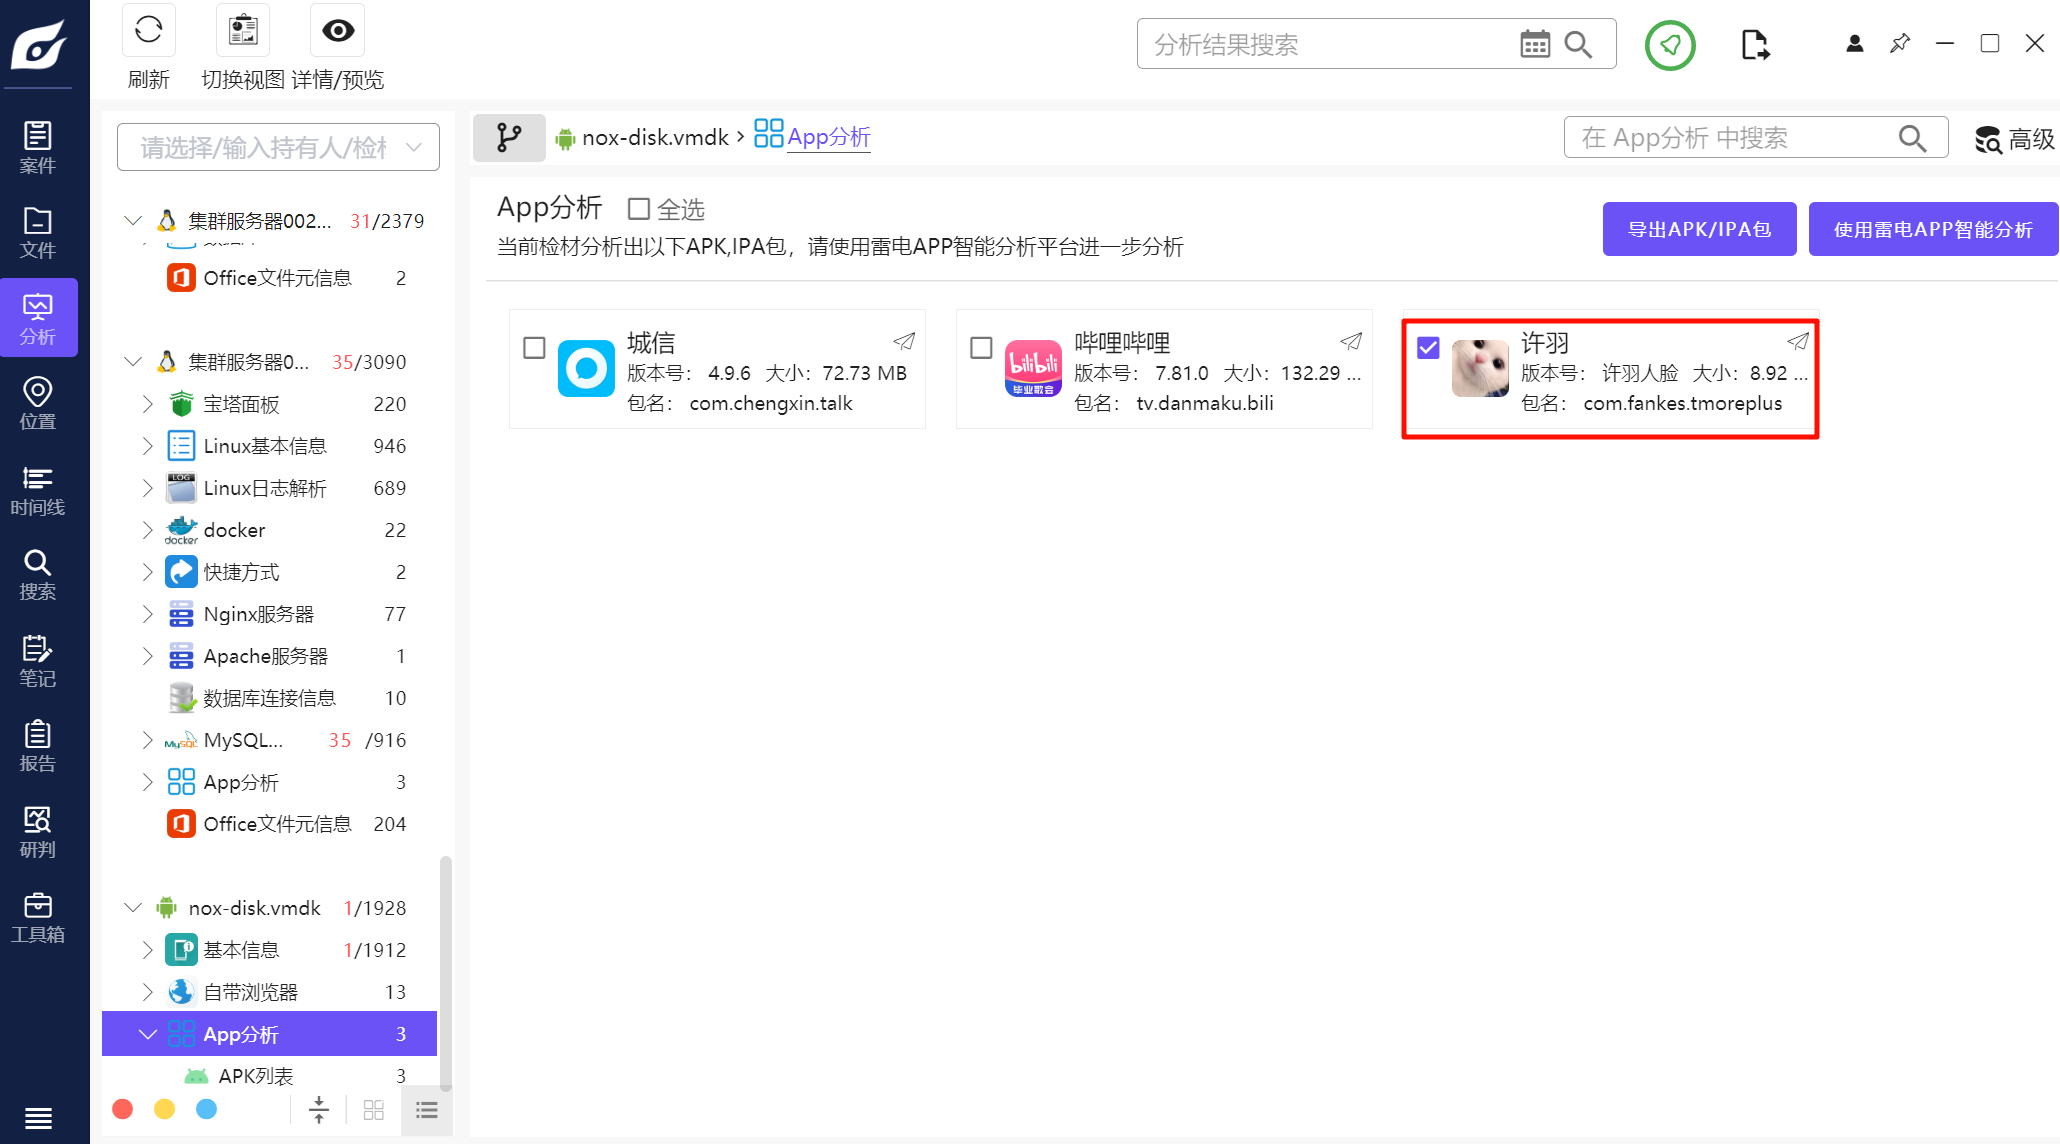The width and height of the screenshot is (2060, 1144).
Task: Select the Nginx服务器 tree item
Action: point(258,614)
